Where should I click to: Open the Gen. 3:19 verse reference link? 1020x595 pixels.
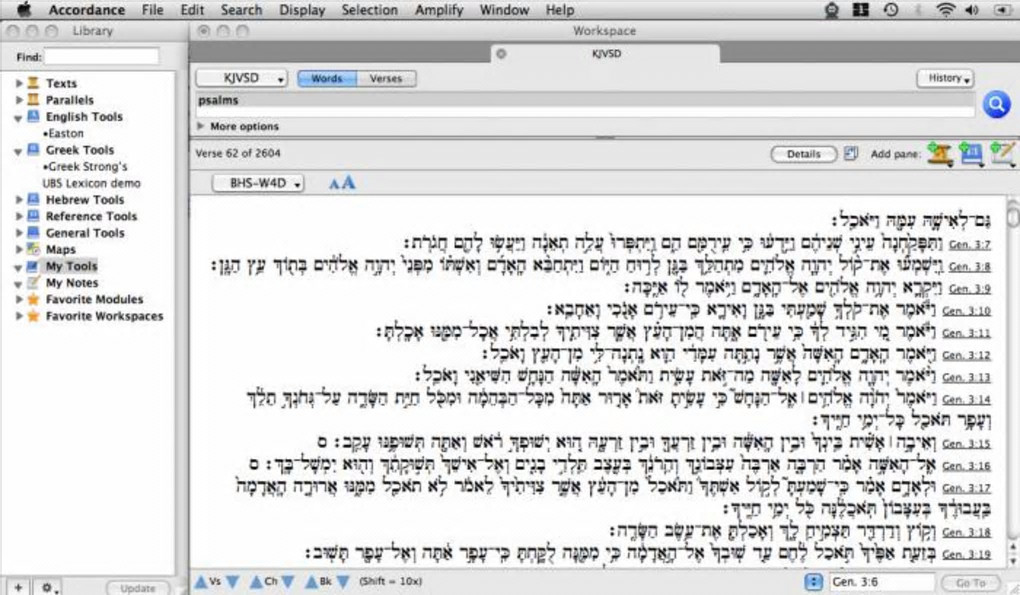coord(966,554)
